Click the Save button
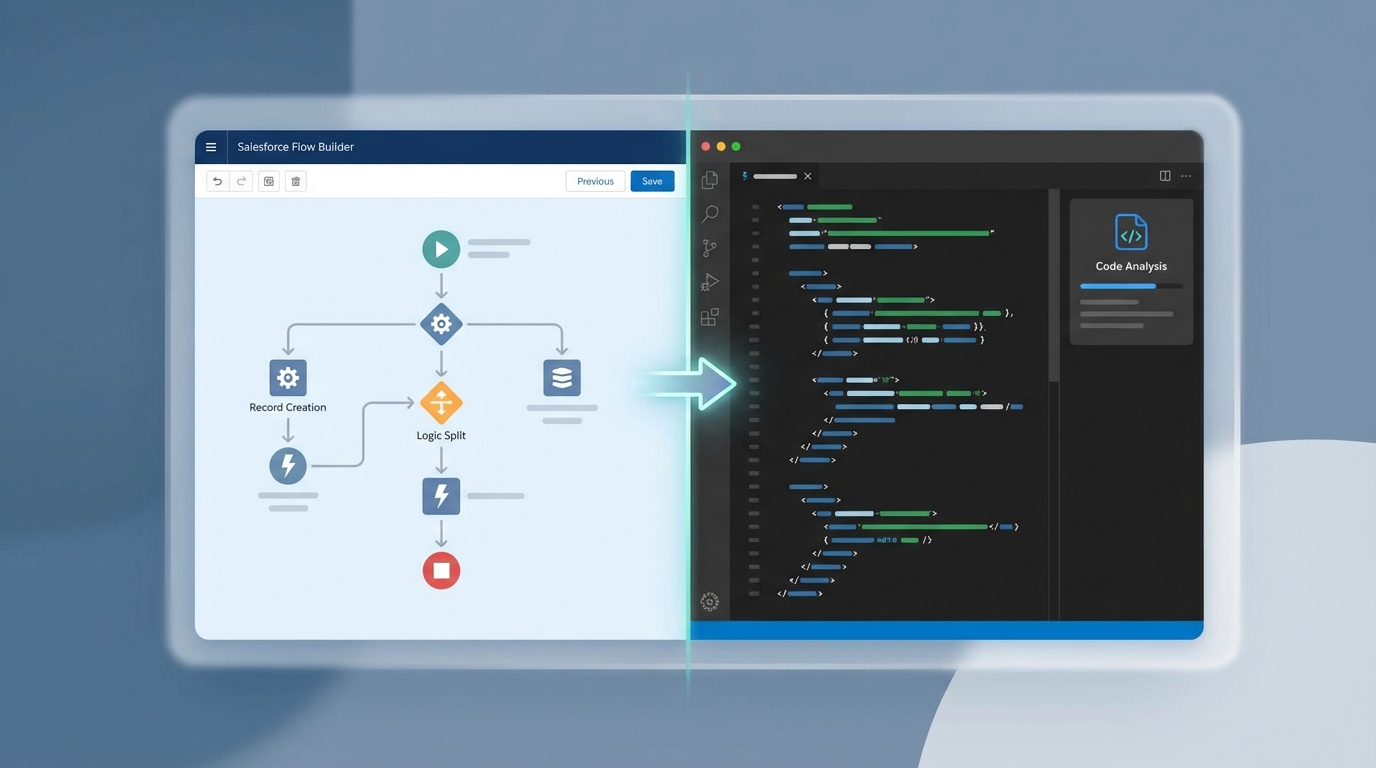The width and height of the screenshot is (1376, 768). tap(652, 181)
